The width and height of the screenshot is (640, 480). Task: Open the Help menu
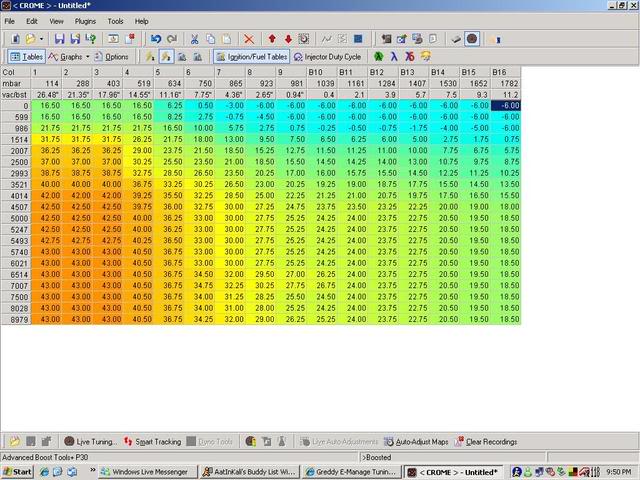click(141, 21)
